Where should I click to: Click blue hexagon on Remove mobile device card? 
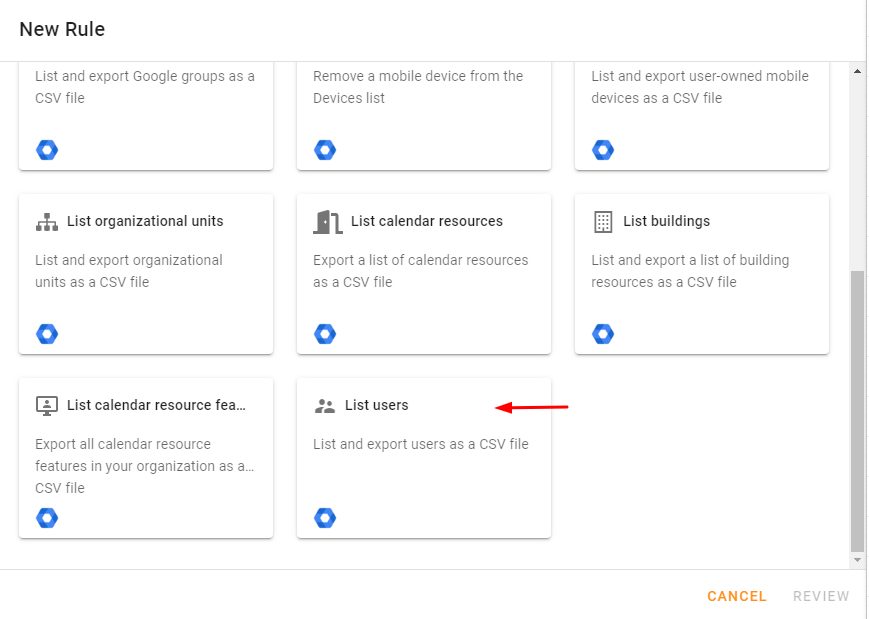tap(325, 150)
